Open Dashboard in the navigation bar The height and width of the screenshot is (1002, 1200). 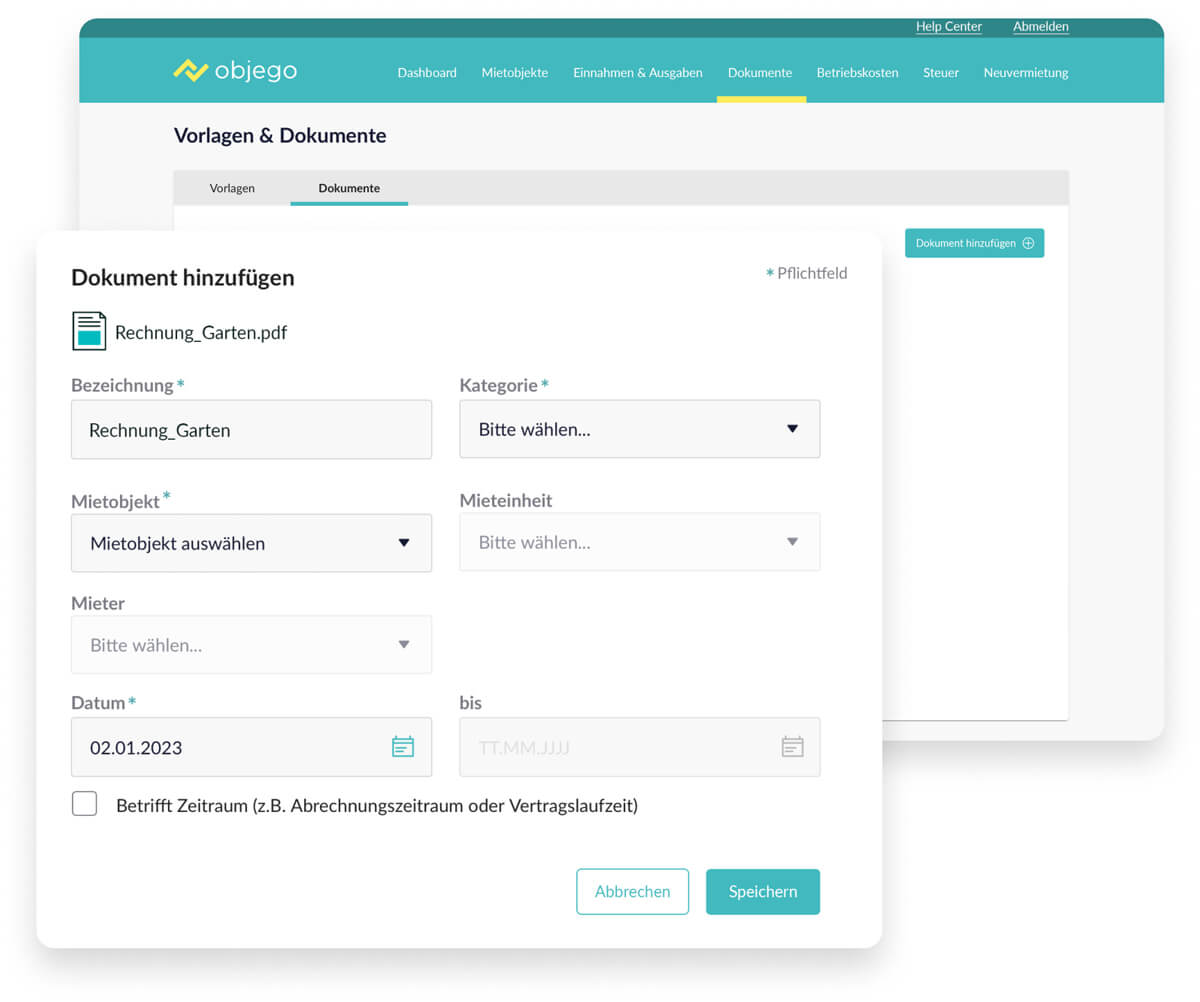pos(427,72)
